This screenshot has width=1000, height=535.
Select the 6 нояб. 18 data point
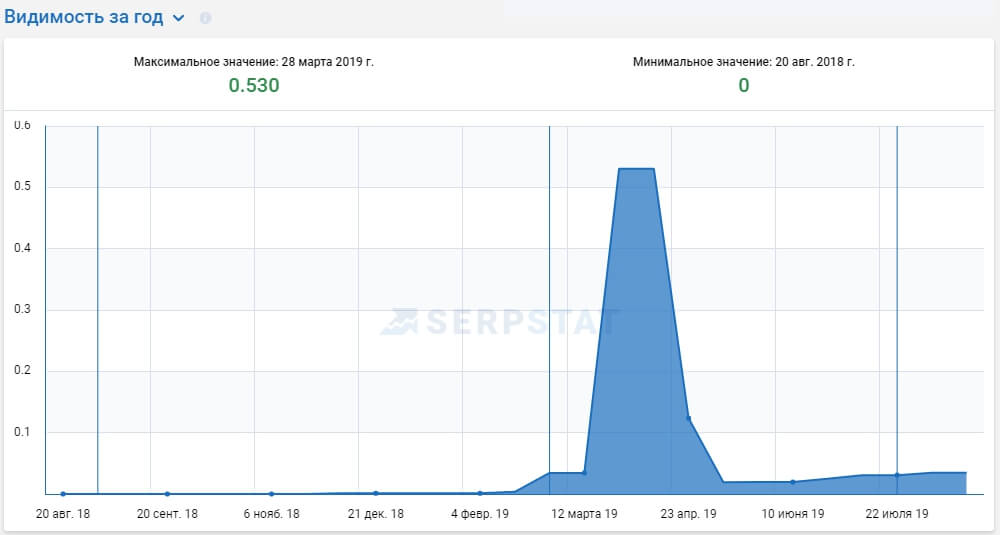pyautogui.click(x=271, y=494)
